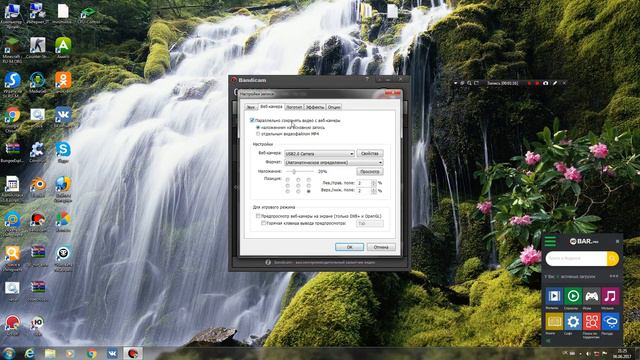Switch to the Options tab
The width and height of the screenshot is (640, 360).
pos(334,107)
